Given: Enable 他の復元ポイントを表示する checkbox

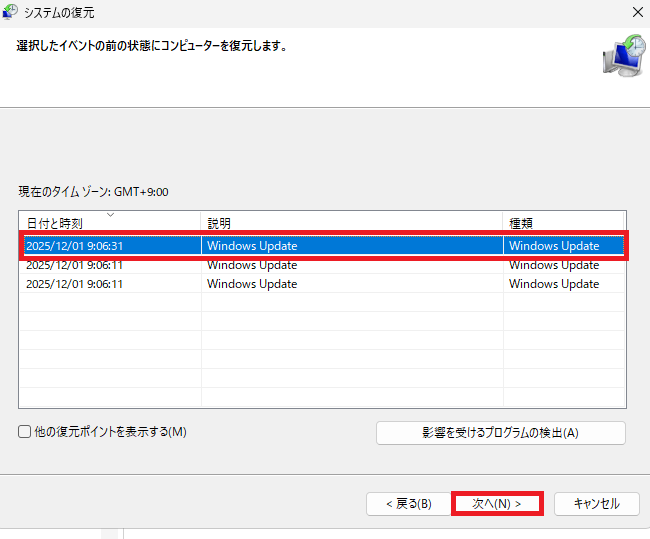Looking at the screenshot, I should [x=25, y=432].
